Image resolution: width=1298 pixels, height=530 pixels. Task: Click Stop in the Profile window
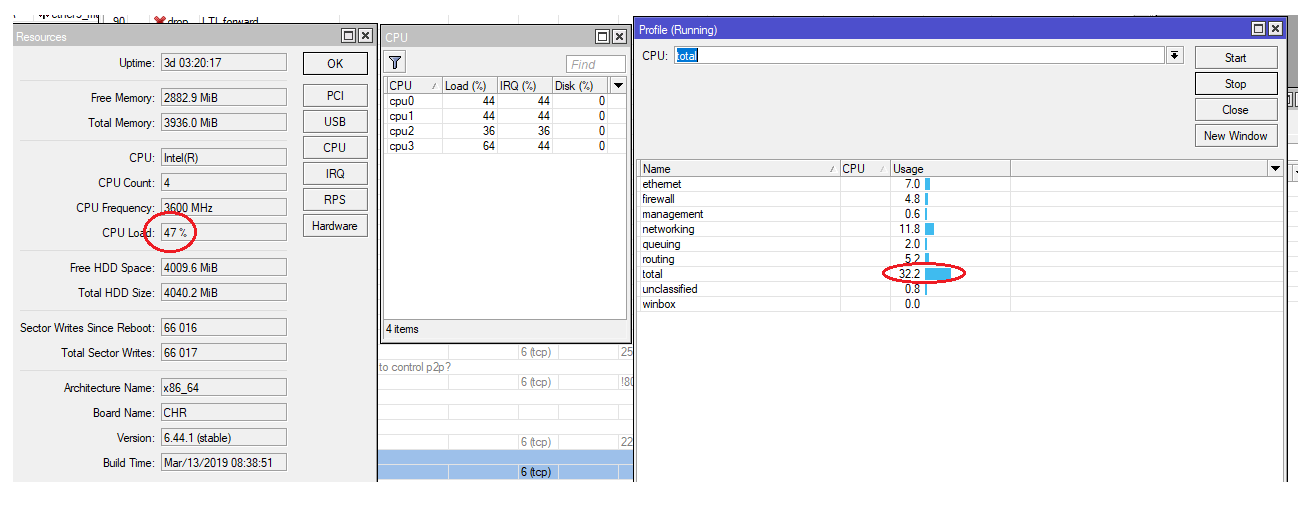1236,84
